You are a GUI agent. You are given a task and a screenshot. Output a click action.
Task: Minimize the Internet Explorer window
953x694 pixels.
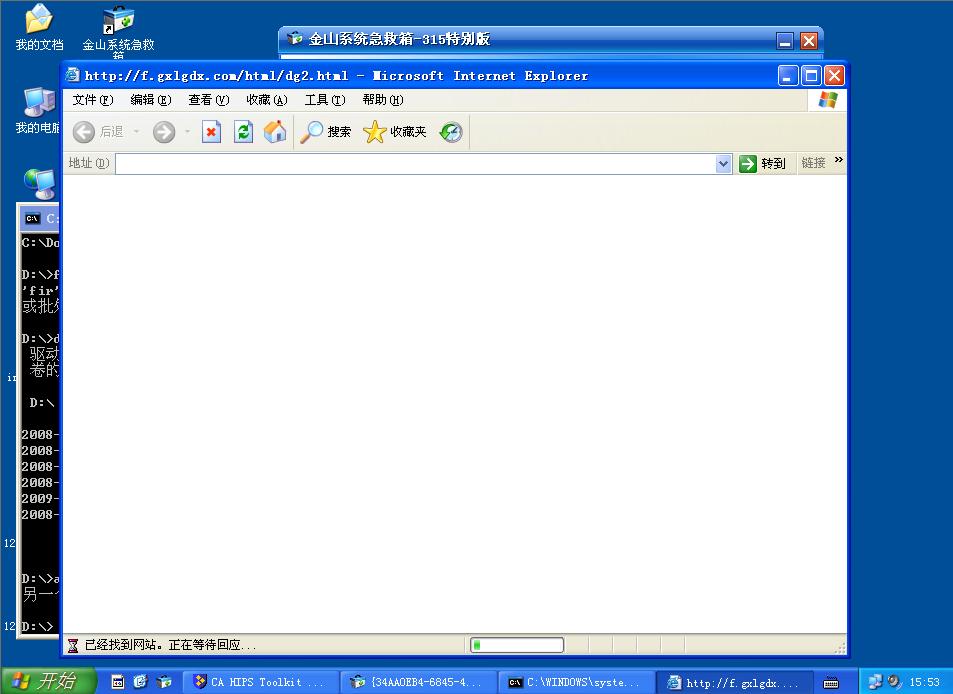coord(788,76)
